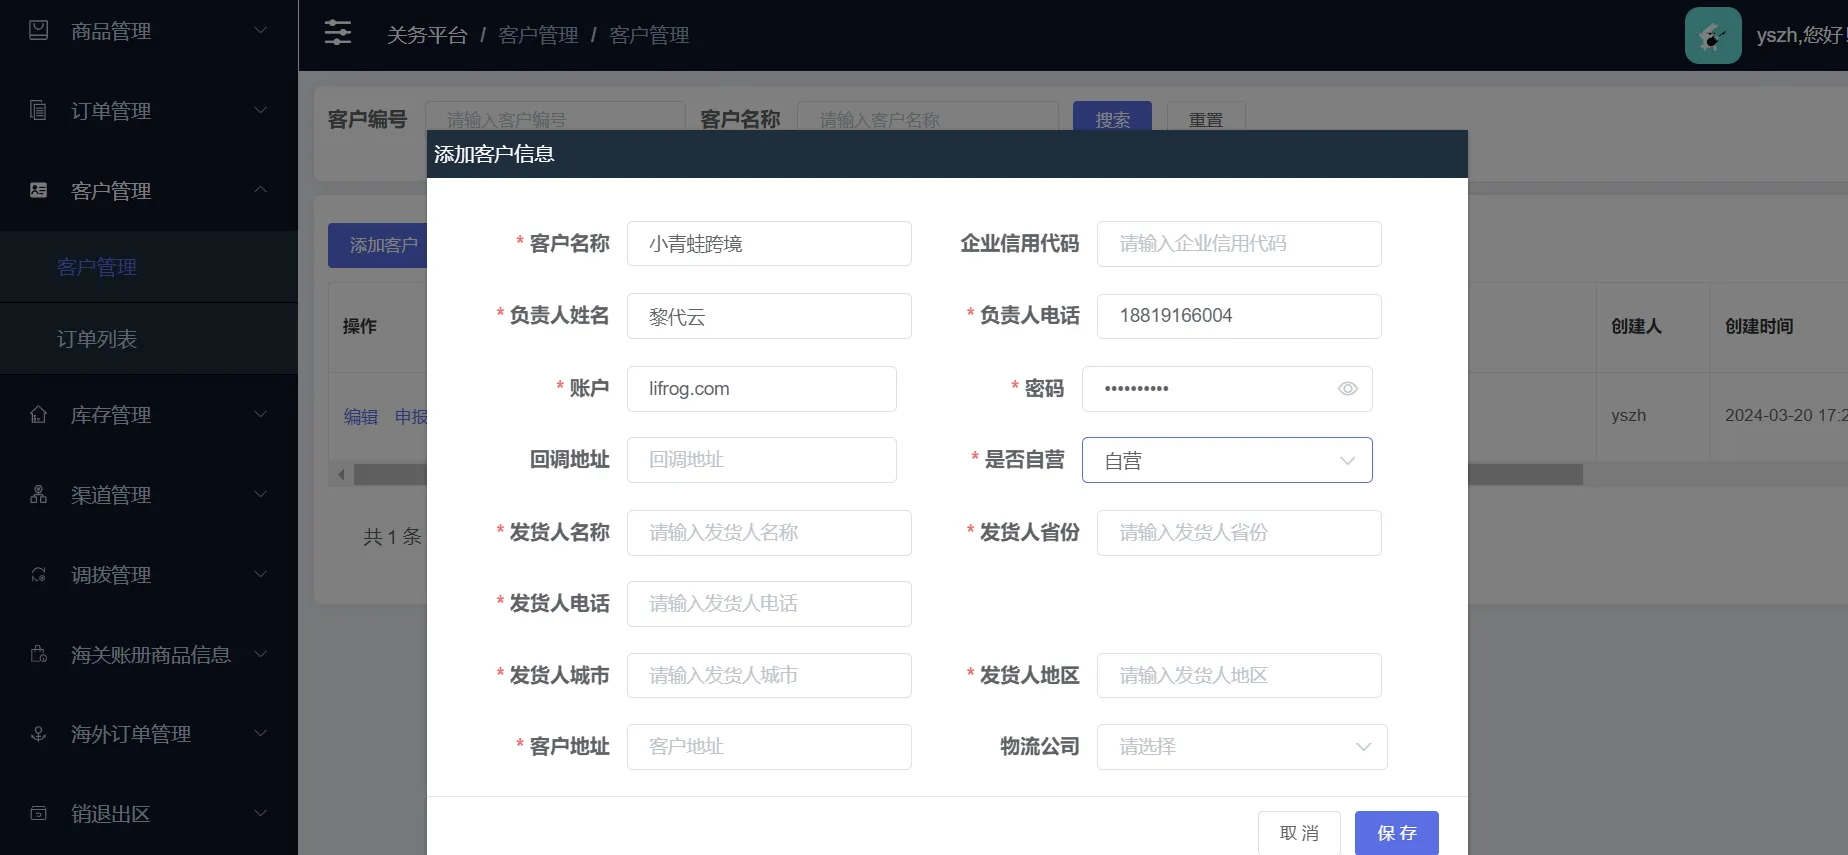Viewport: 1848px width, 855px height.
Task: Click the table horizontal scrollbar left arrow
Action: coord(342,474)
